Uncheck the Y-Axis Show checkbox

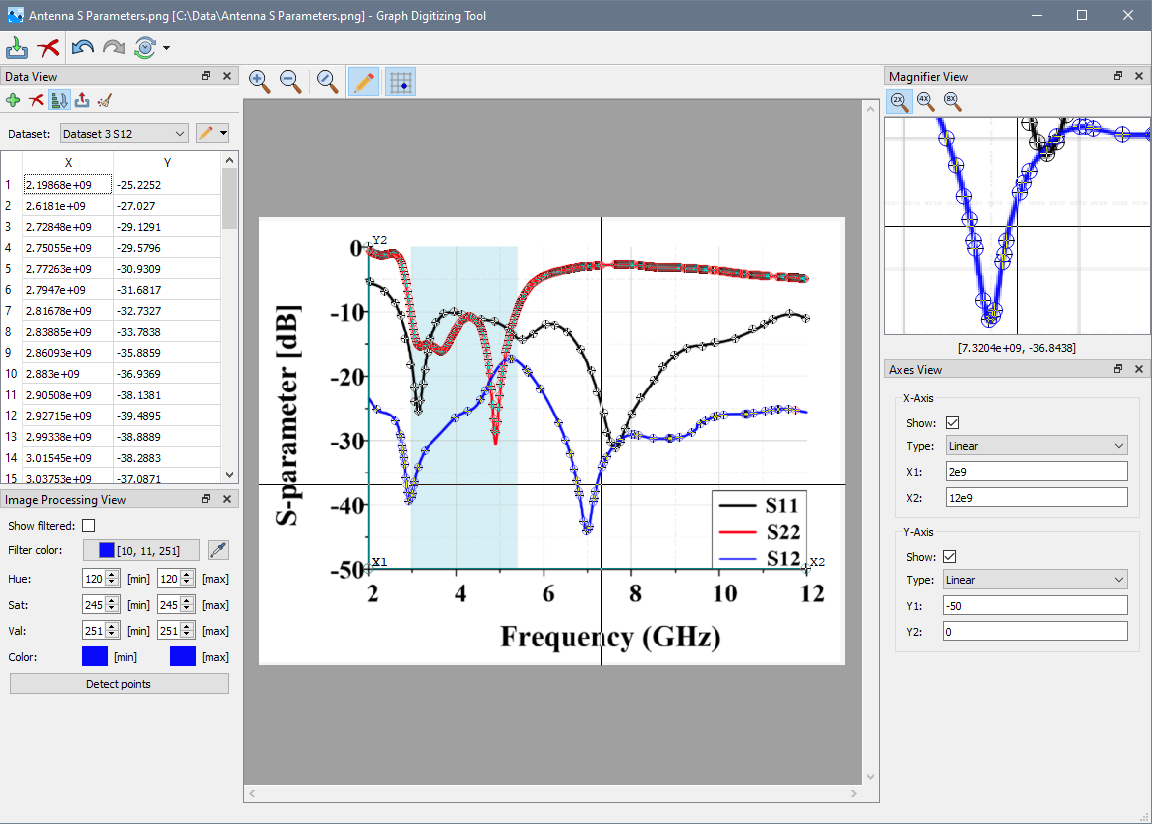pyautogui.click(x=952, y=557)
